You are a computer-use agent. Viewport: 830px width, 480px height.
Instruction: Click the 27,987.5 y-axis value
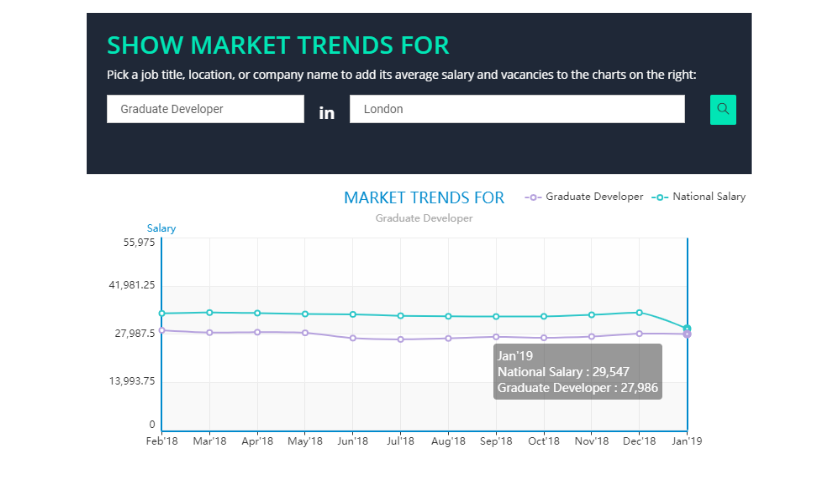point(135,333)
